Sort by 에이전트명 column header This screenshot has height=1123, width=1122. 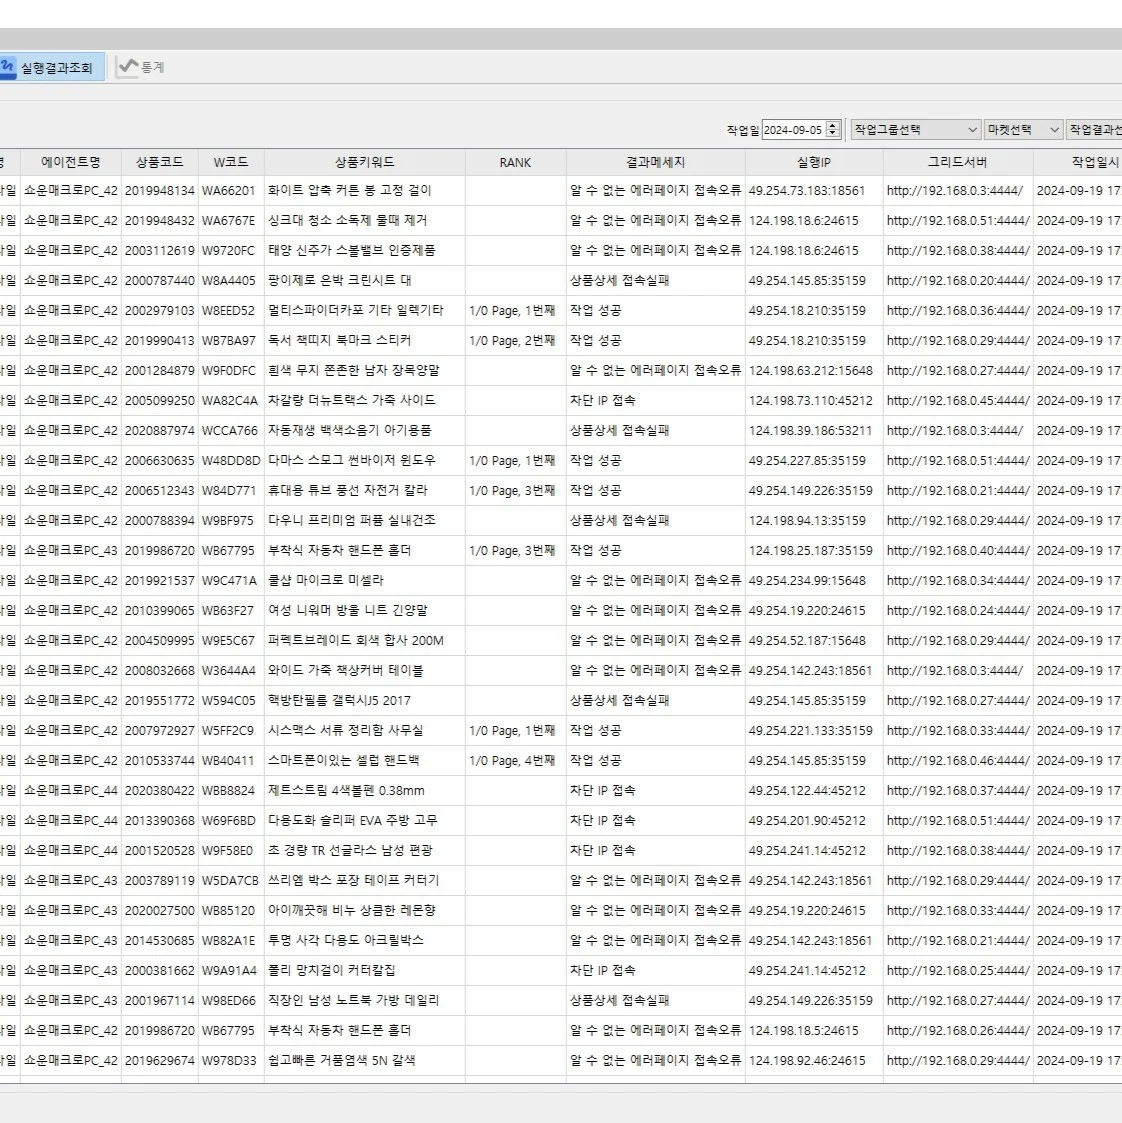tap(71, 162)
